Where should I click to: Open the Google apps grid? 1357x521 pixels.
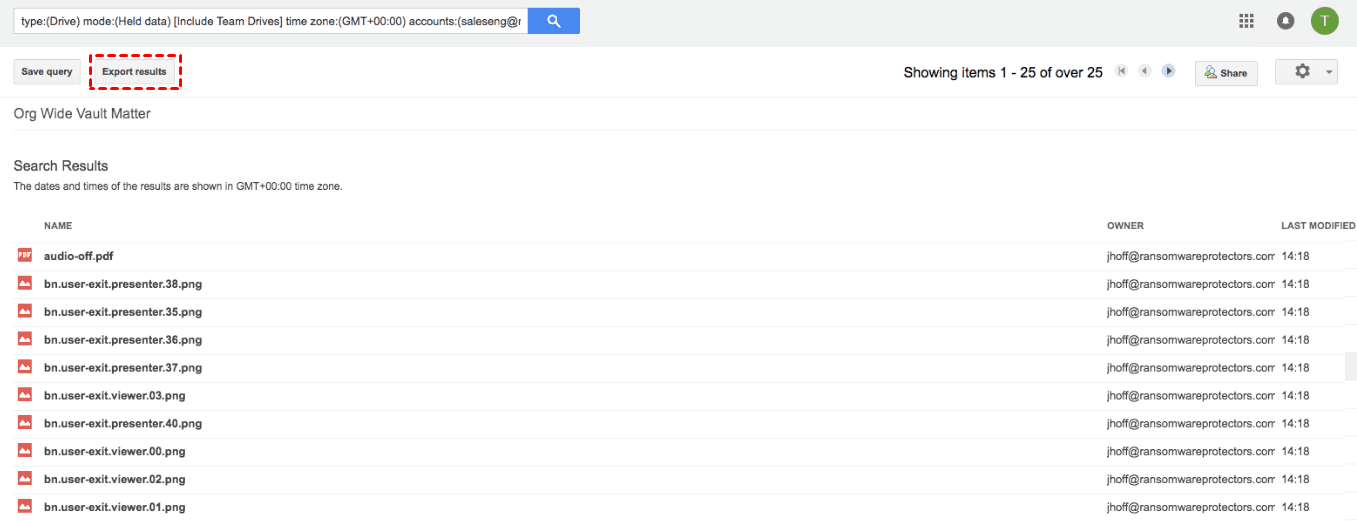point(1246,21)
